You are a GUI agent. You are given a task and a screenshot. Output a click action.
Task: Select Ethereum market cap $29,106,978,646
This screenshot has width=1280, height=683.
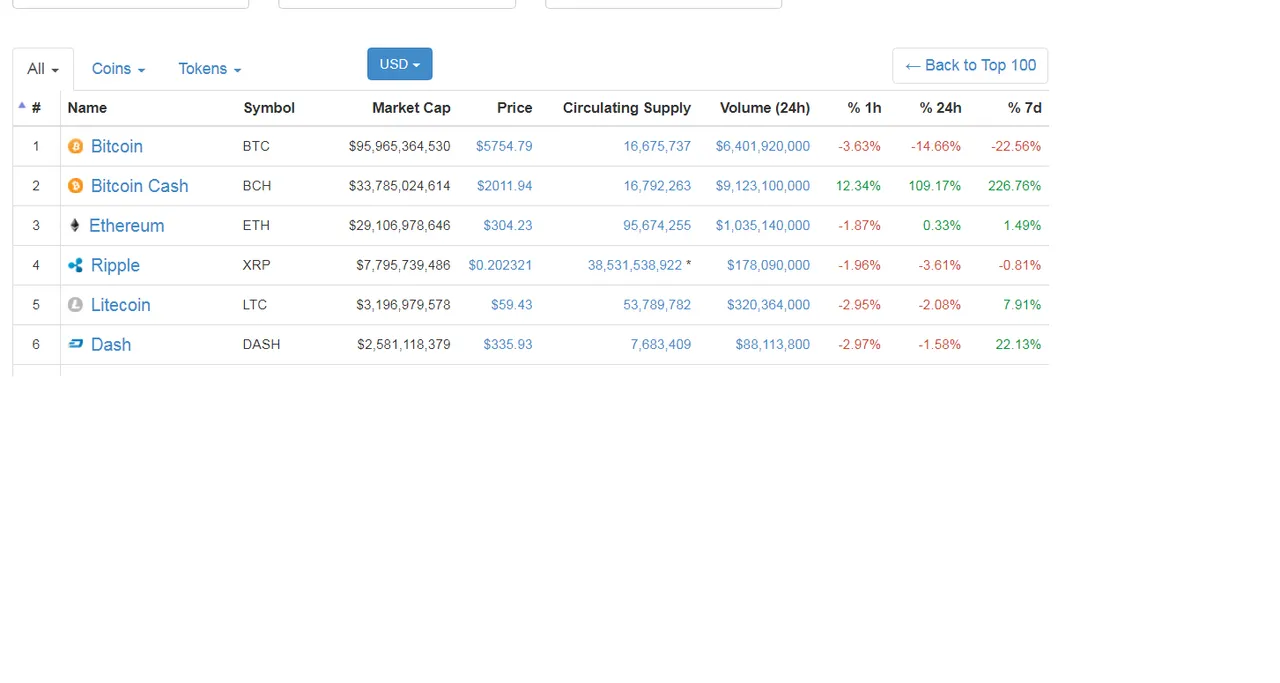pos(400,226)
